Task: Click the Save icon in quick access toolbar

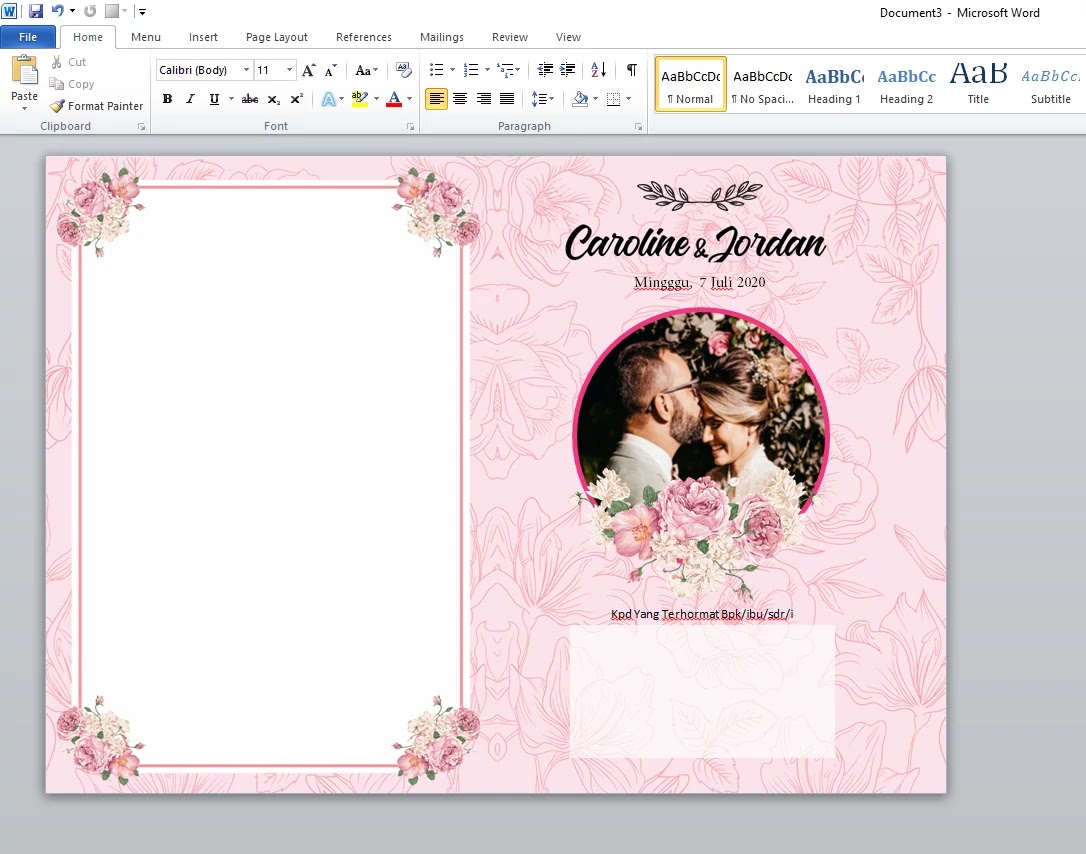Action: pyautogui.click(x=35, y=11)
